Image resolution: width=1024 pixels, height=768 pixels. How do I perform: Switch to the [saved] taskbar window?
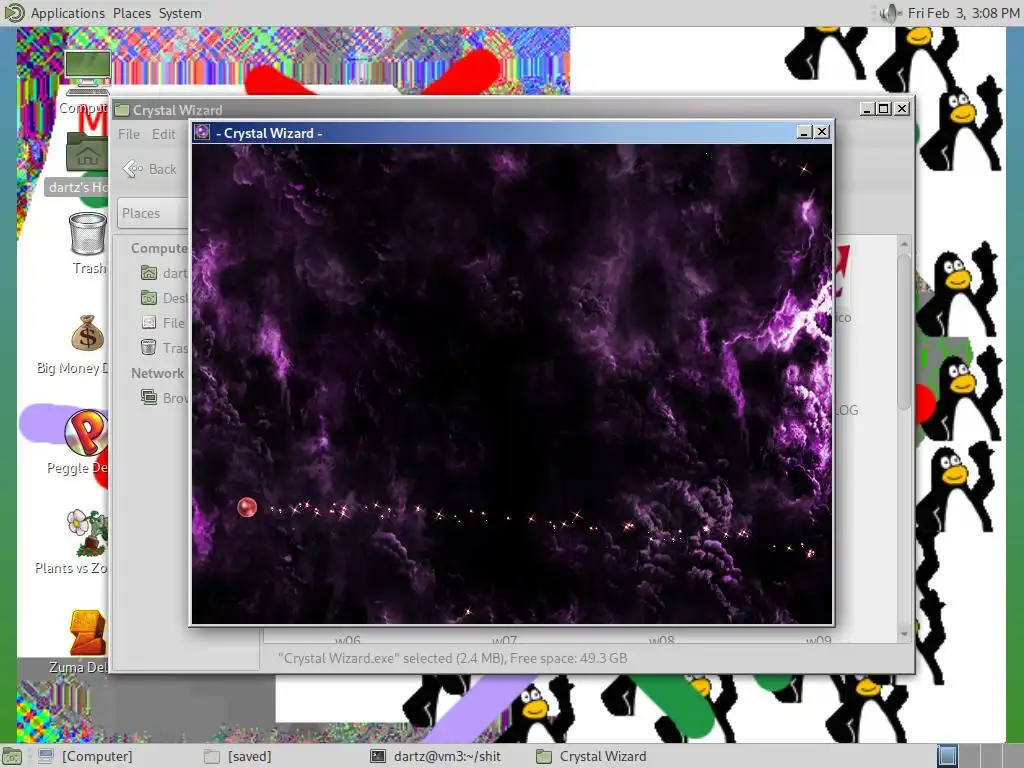point(238,756)
